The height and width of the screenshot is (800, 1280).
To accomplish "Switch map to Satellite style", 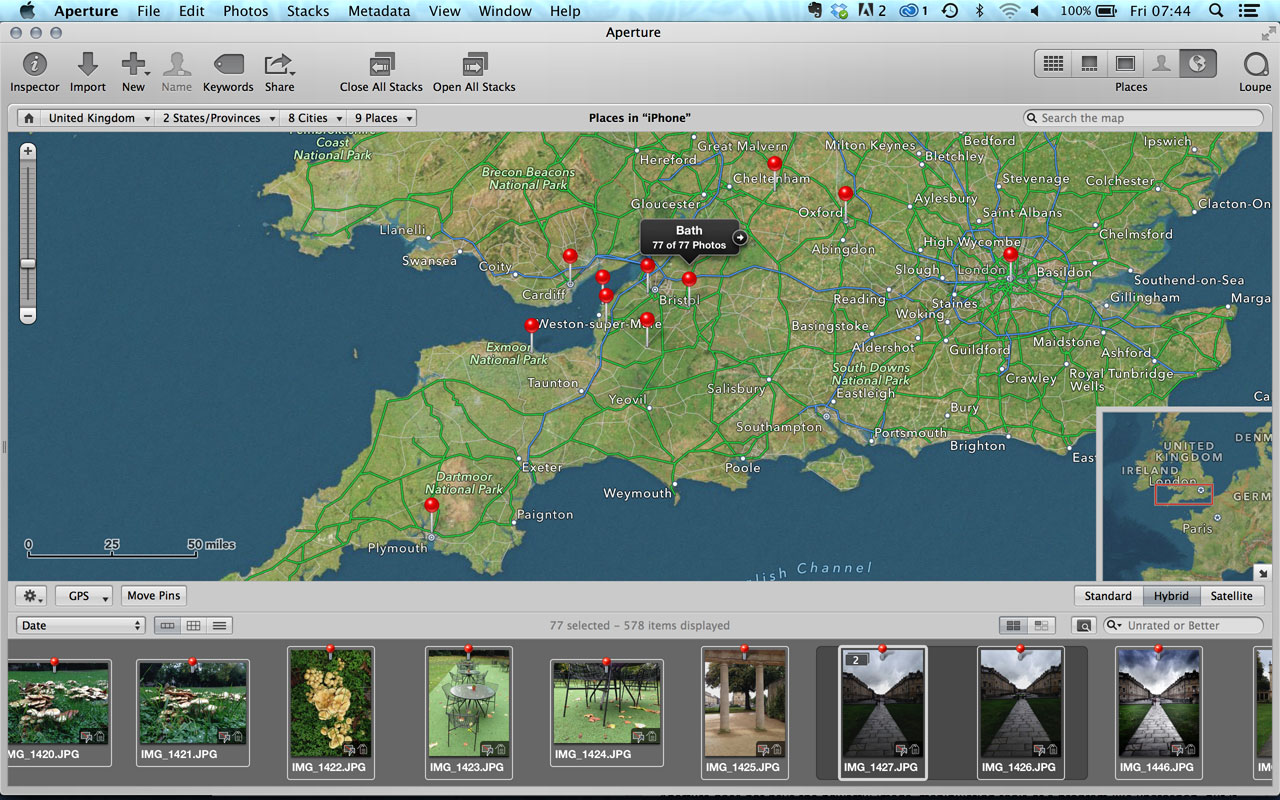I will 1231,596.
